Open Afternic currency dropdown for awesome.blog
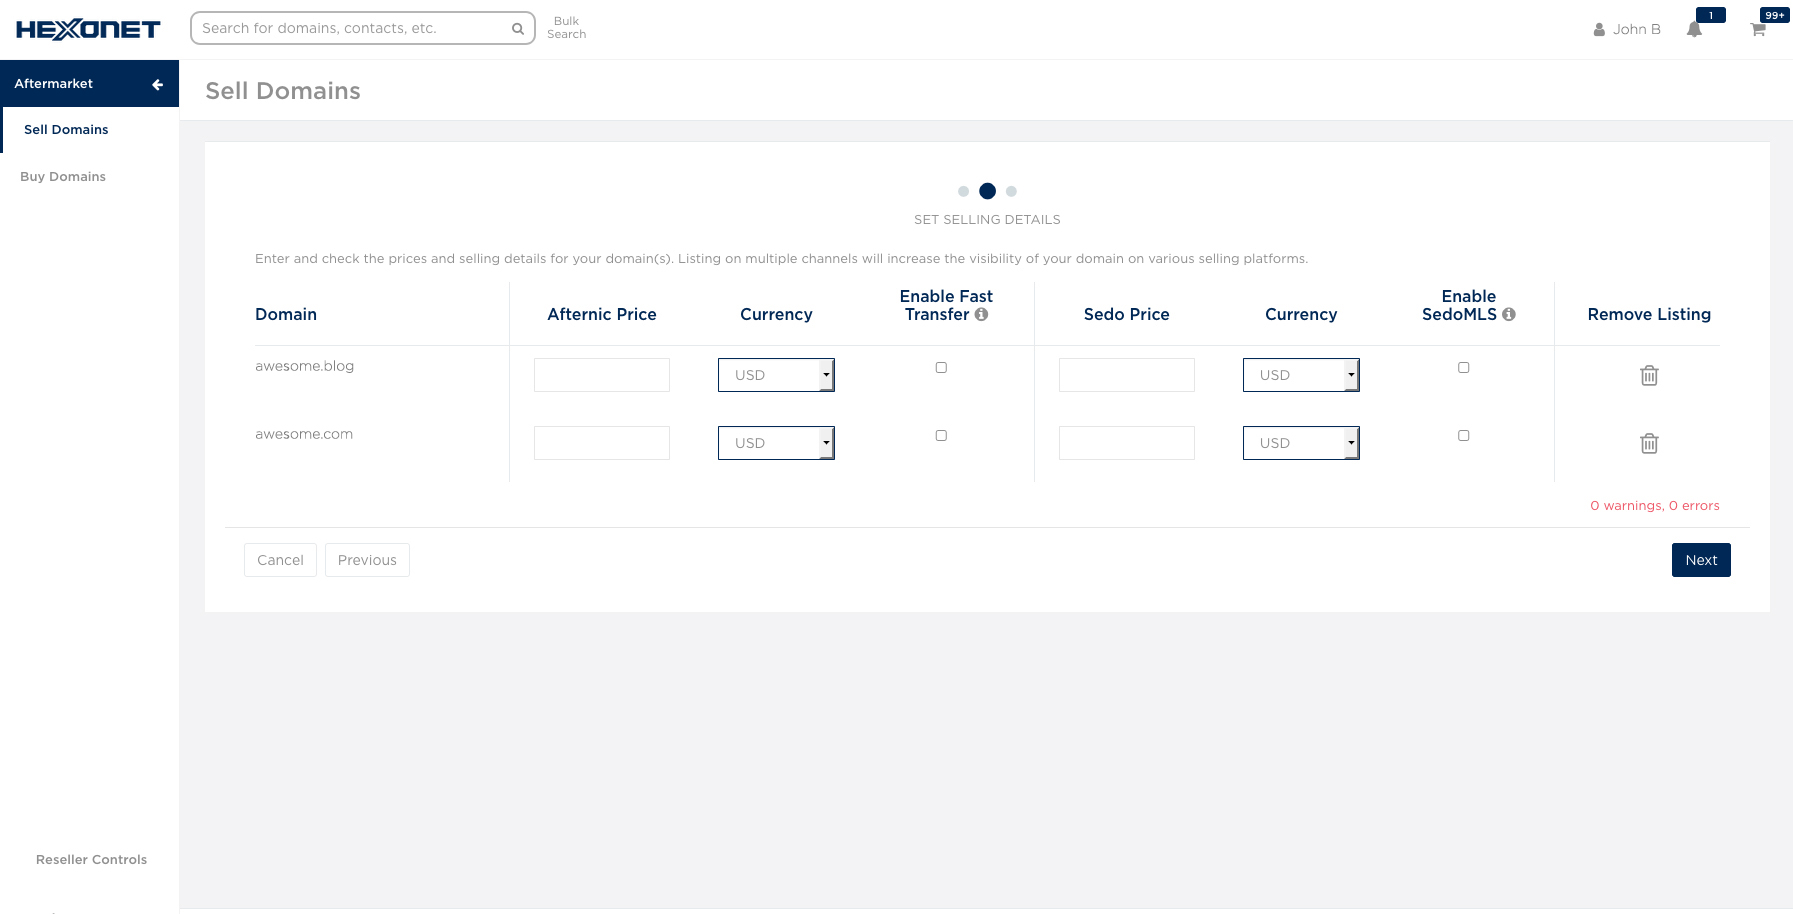The image size is (1793, 914). point(776,375)
